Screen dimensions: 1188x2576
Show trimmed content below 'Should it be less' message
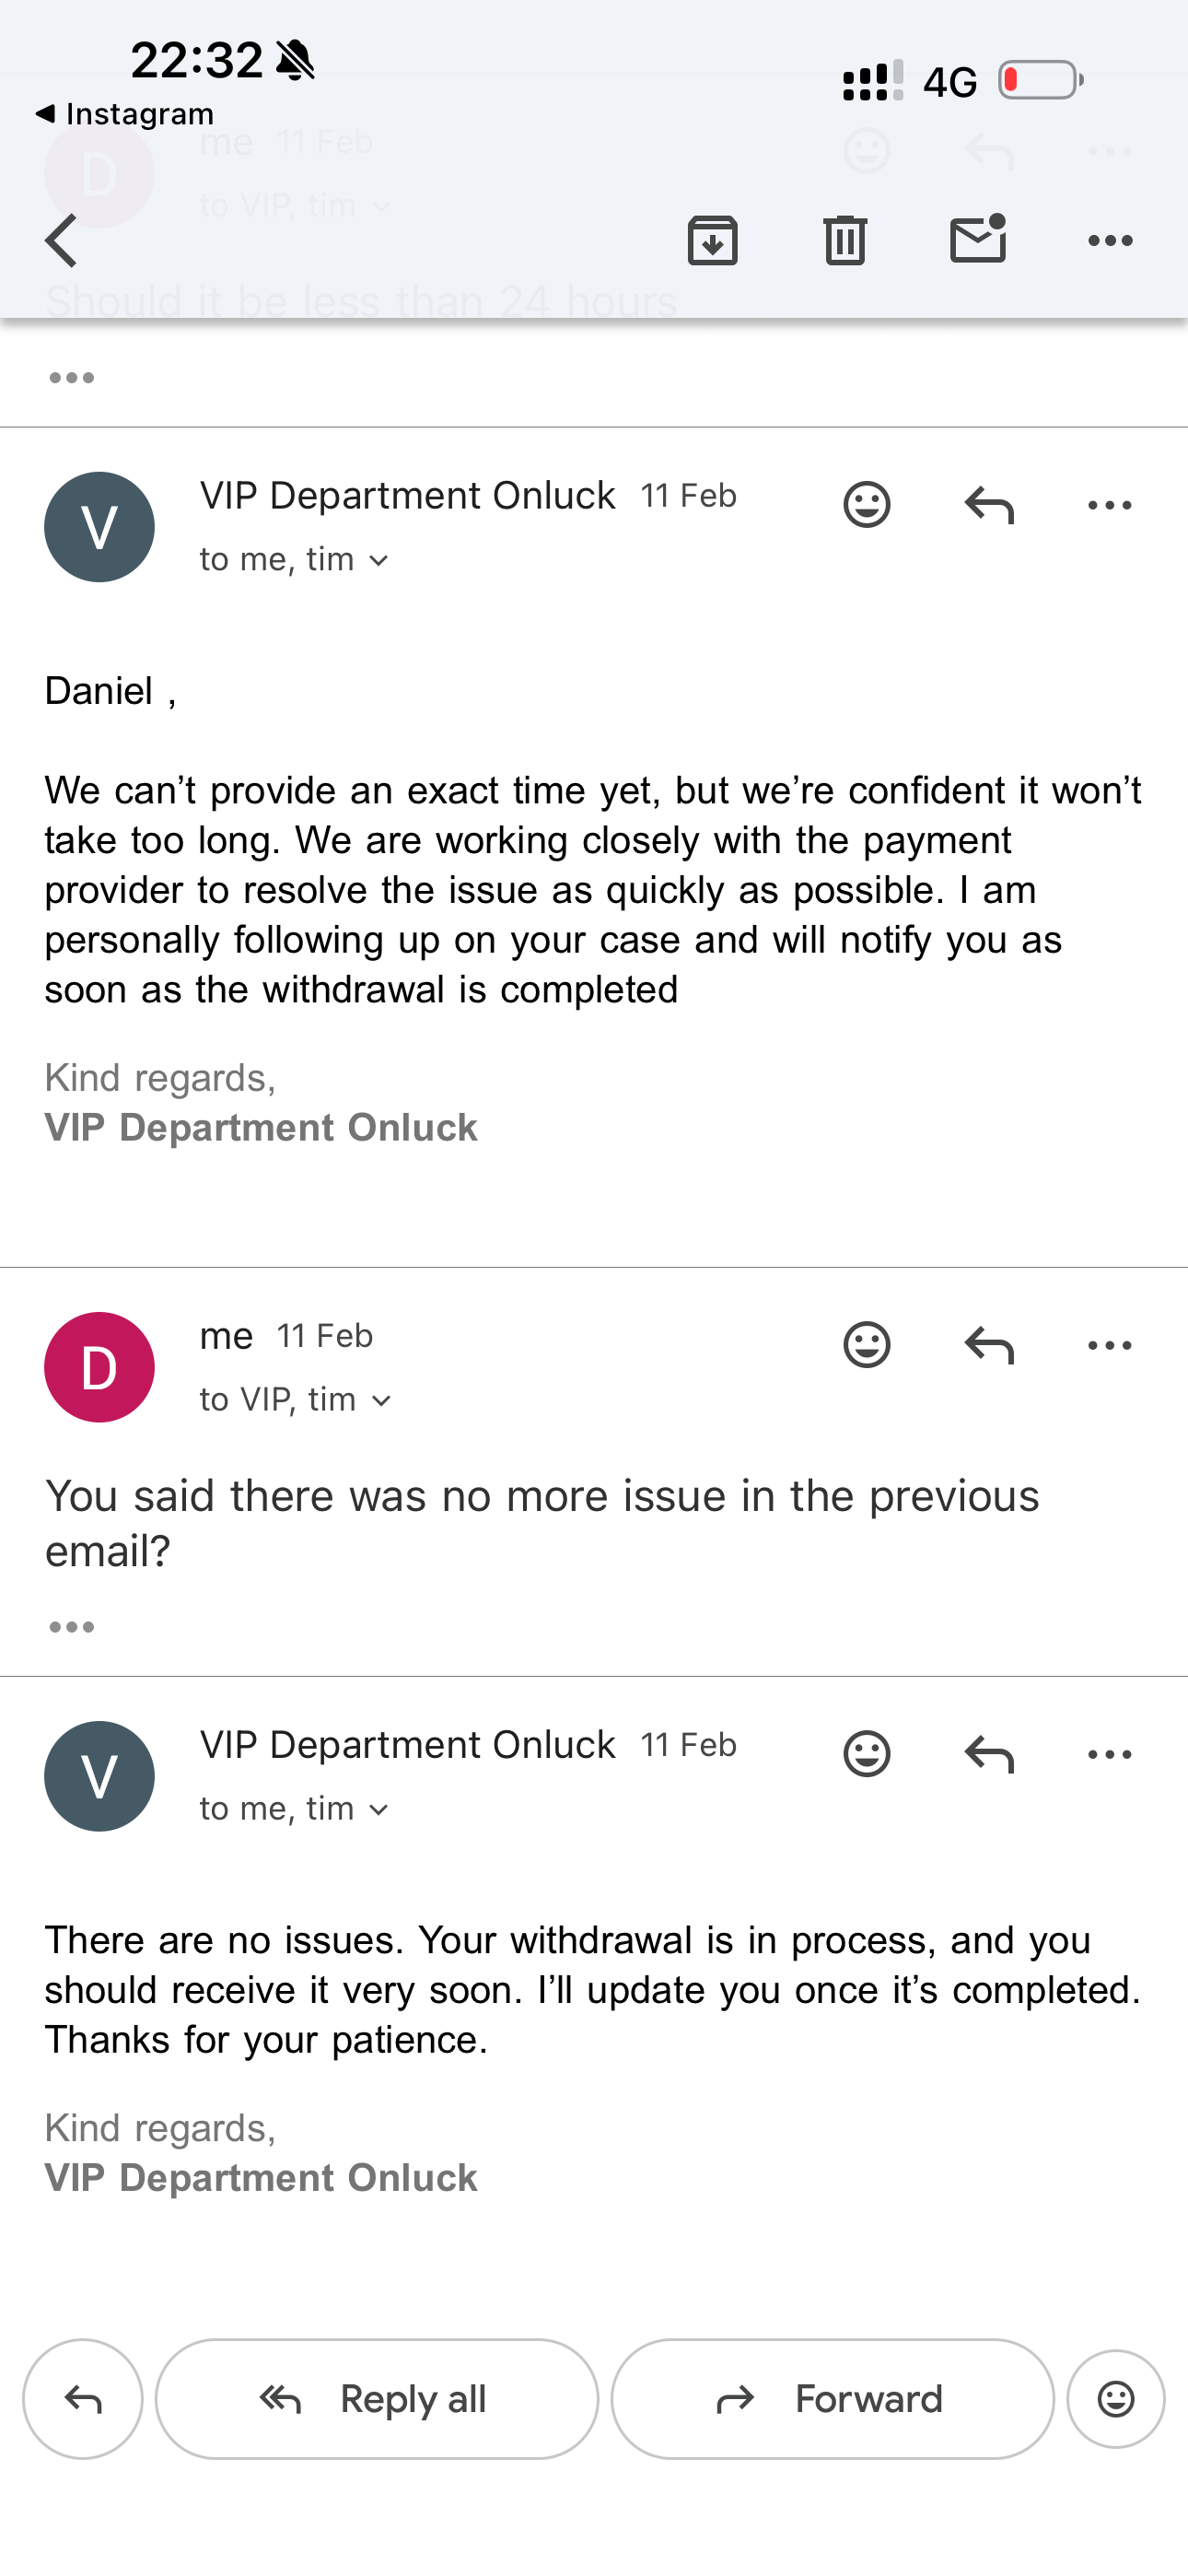click(x=72, y=378)
